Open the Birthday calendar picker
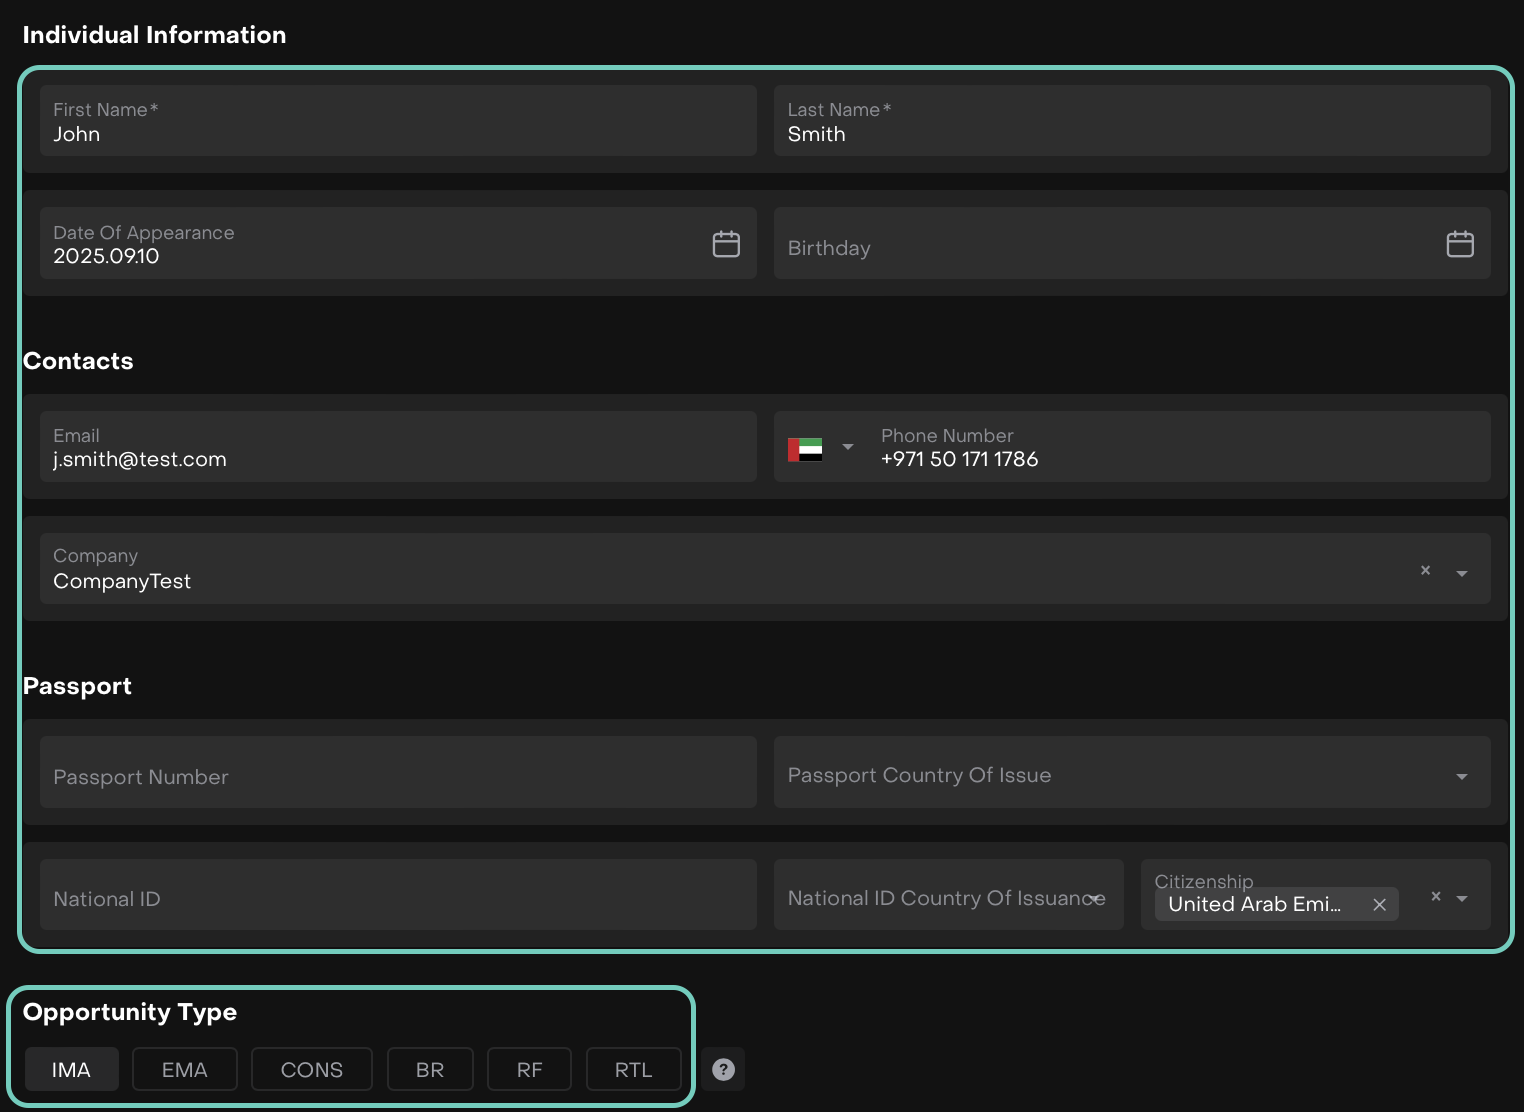This screenshot has width=1524, height=1112. [1459, 244]
